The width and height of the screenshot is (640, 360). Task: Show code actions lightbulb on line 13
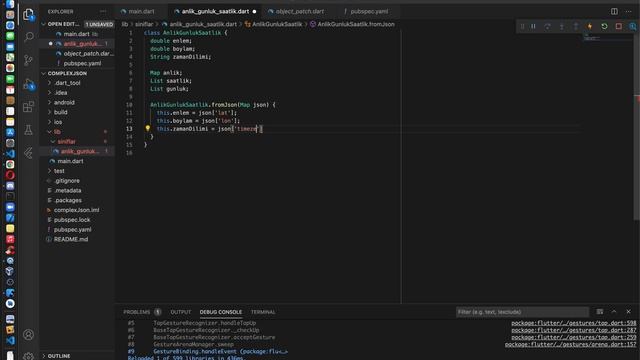pyautogui.click(x=148, y=128)
